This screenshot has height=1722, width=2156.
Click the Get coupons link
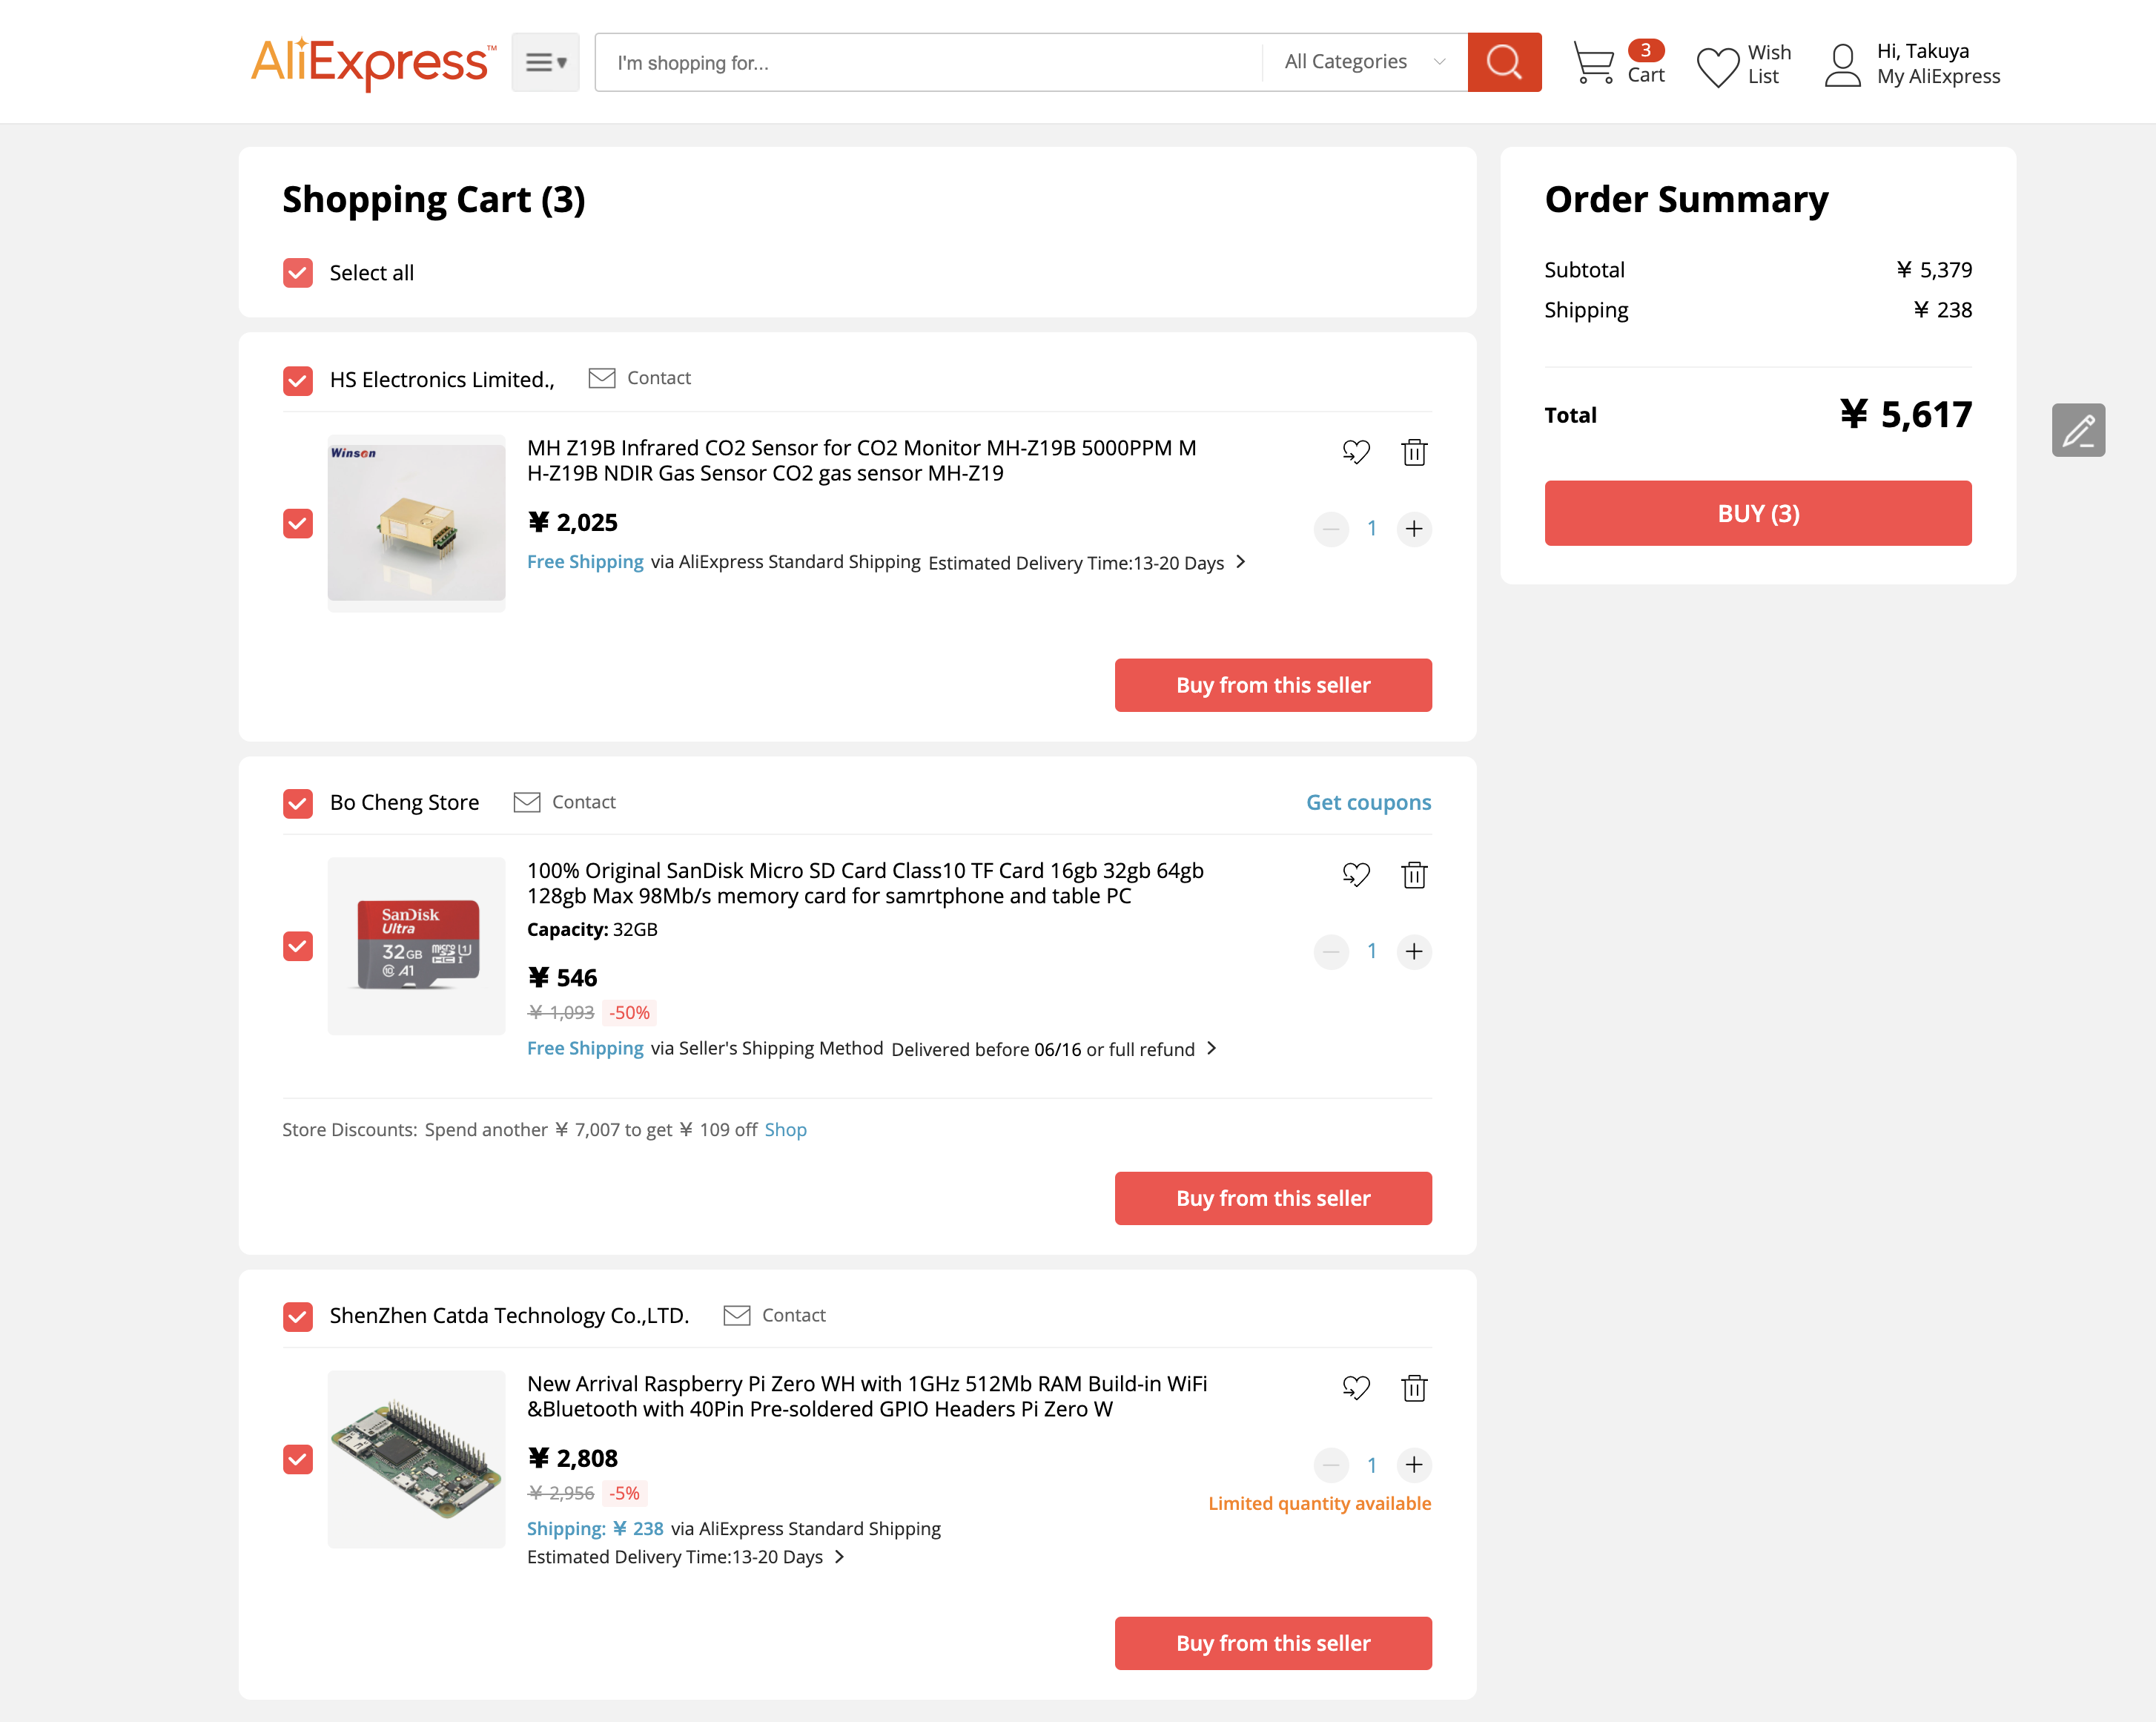(1367, 802)
